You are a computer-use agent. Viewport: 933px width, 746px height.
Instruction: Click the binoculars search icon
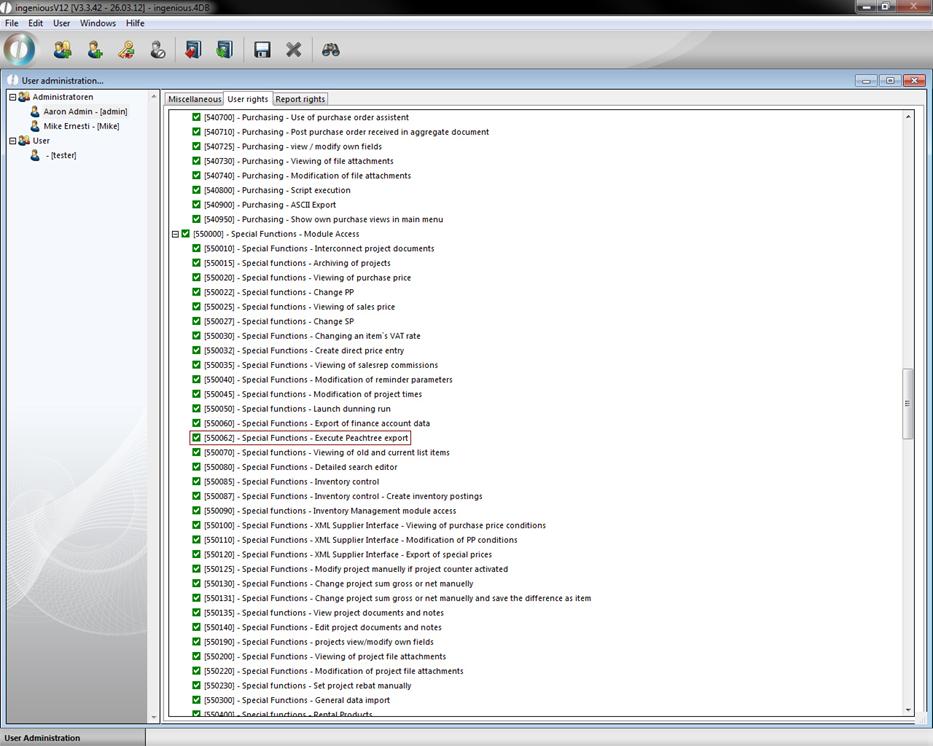pyautogui.click(x=331, y=49)
